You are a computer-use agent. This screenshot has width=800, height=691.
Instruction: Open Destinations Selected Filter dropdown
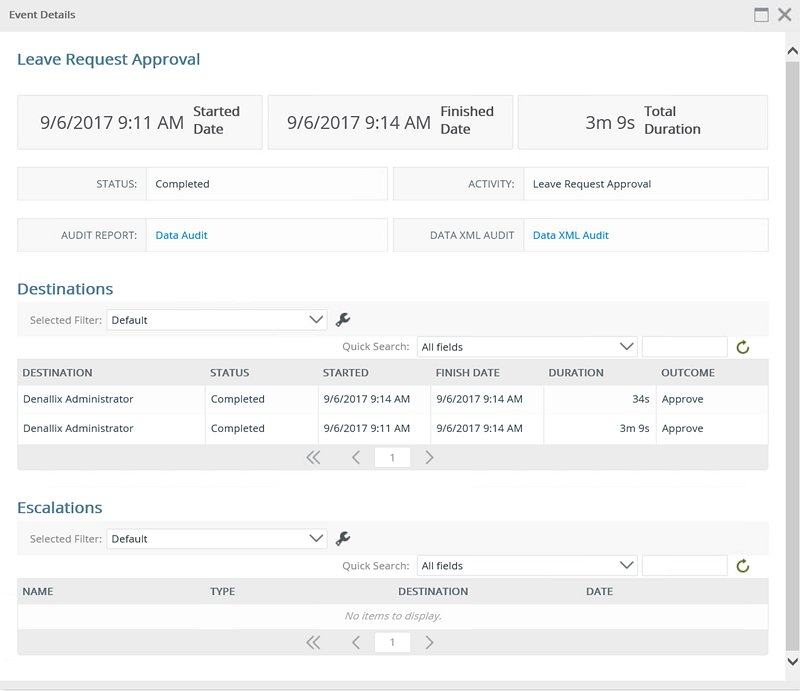[217, 320]
